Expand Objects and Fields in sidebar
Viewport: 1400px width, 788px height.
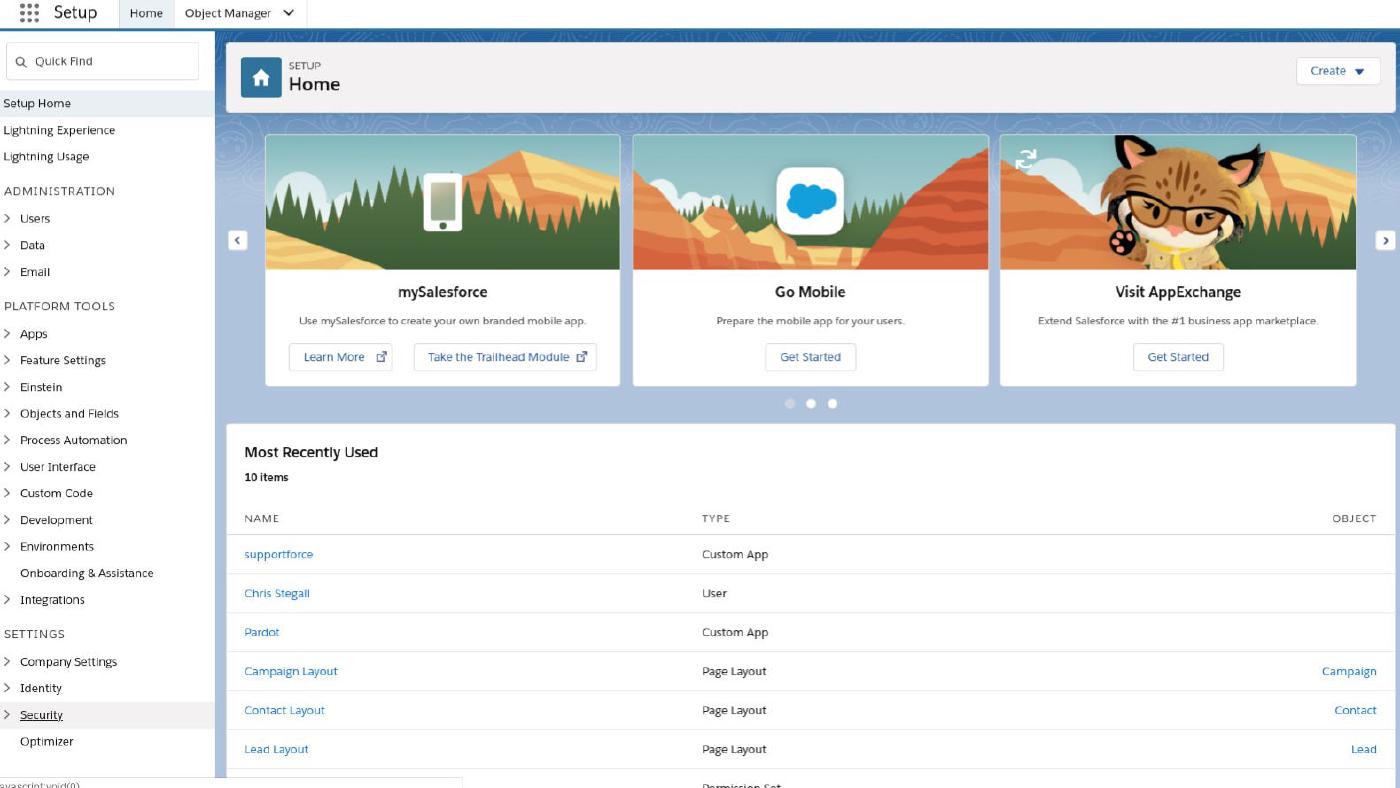point(8,413)
